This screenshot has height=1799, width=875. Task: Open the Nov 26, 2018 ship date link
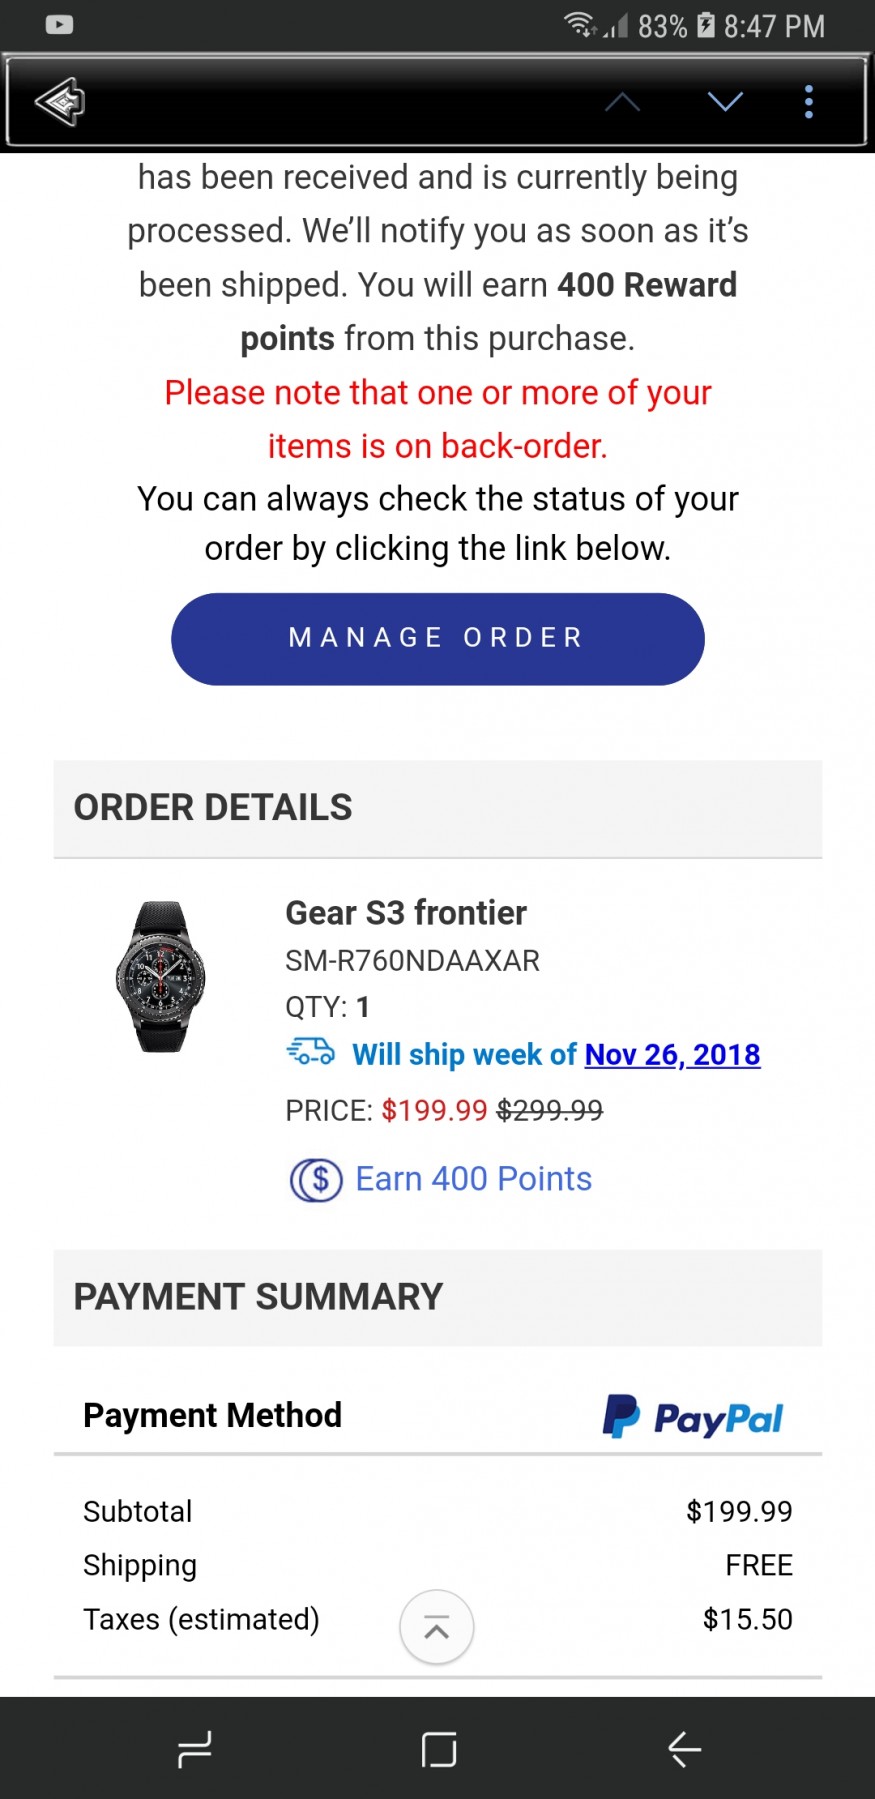tap(672, 1054)
